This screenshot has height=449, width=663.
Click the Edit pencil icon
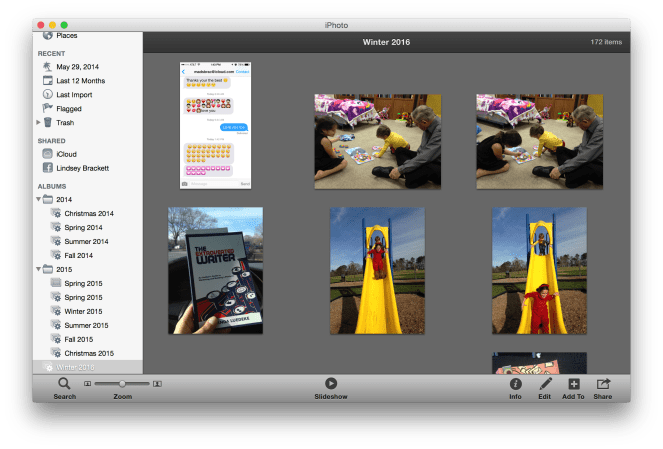(545, 384)
